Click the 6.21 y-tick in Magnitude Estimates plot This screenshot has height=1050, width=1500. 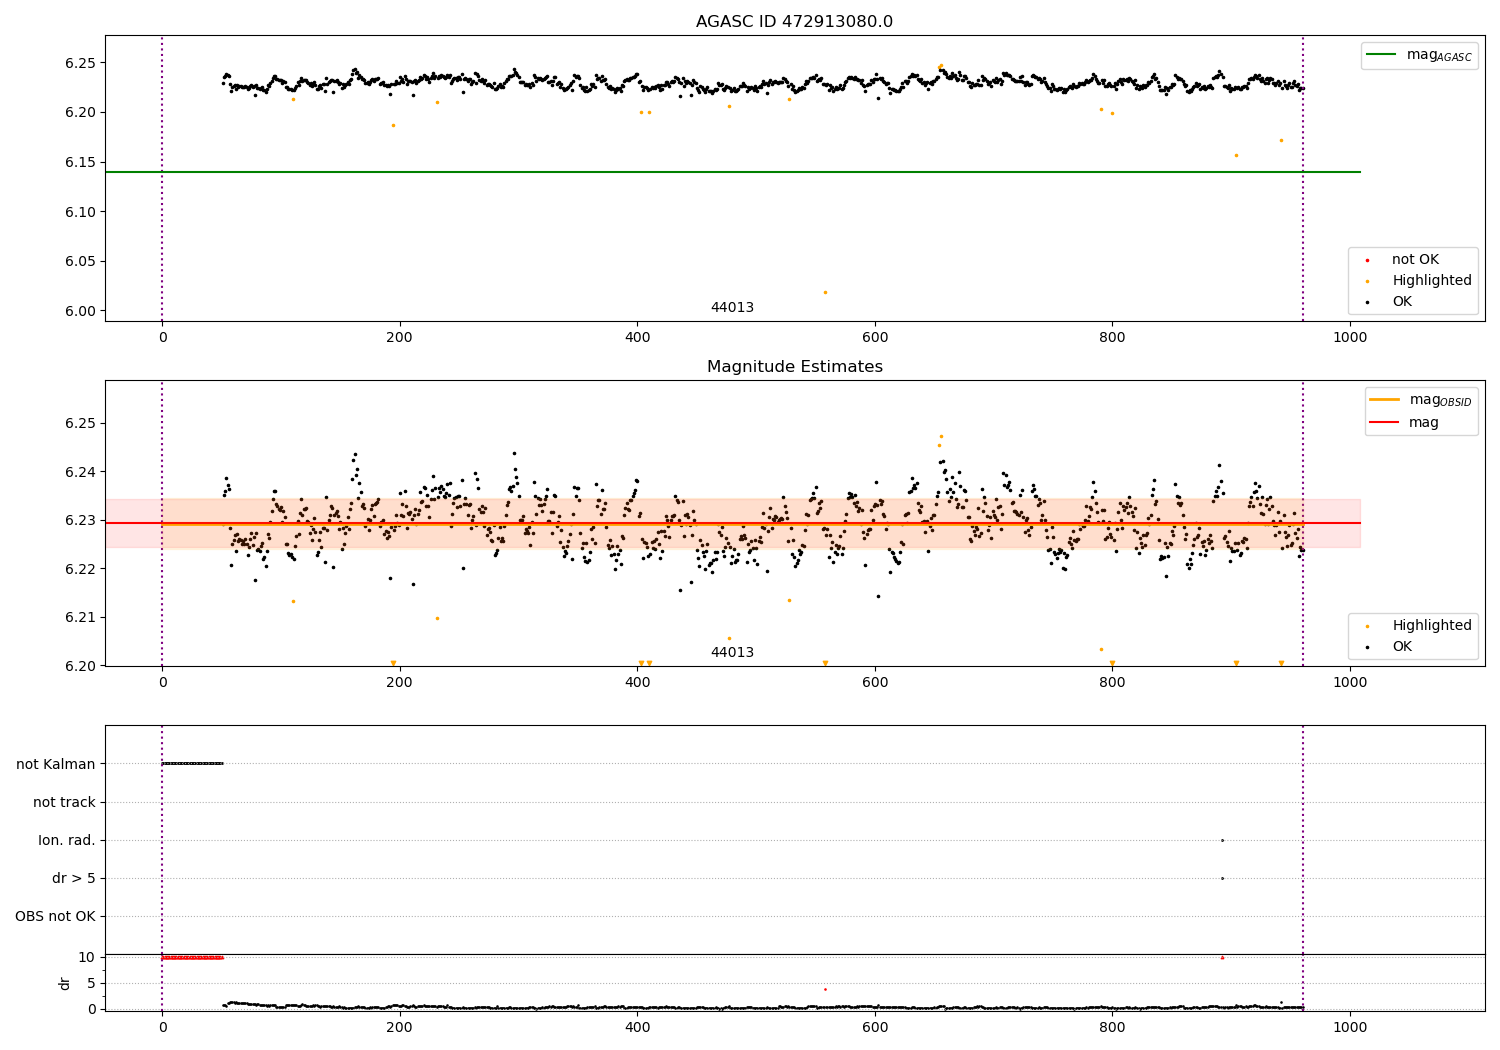point(79,617)
